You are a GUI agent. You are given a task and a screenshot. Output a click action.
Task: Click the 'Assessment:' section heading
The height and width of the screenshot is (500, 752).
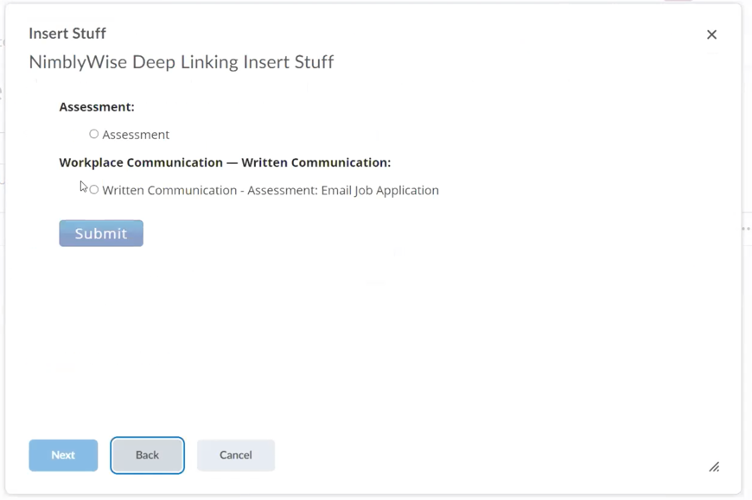(97, 107)
